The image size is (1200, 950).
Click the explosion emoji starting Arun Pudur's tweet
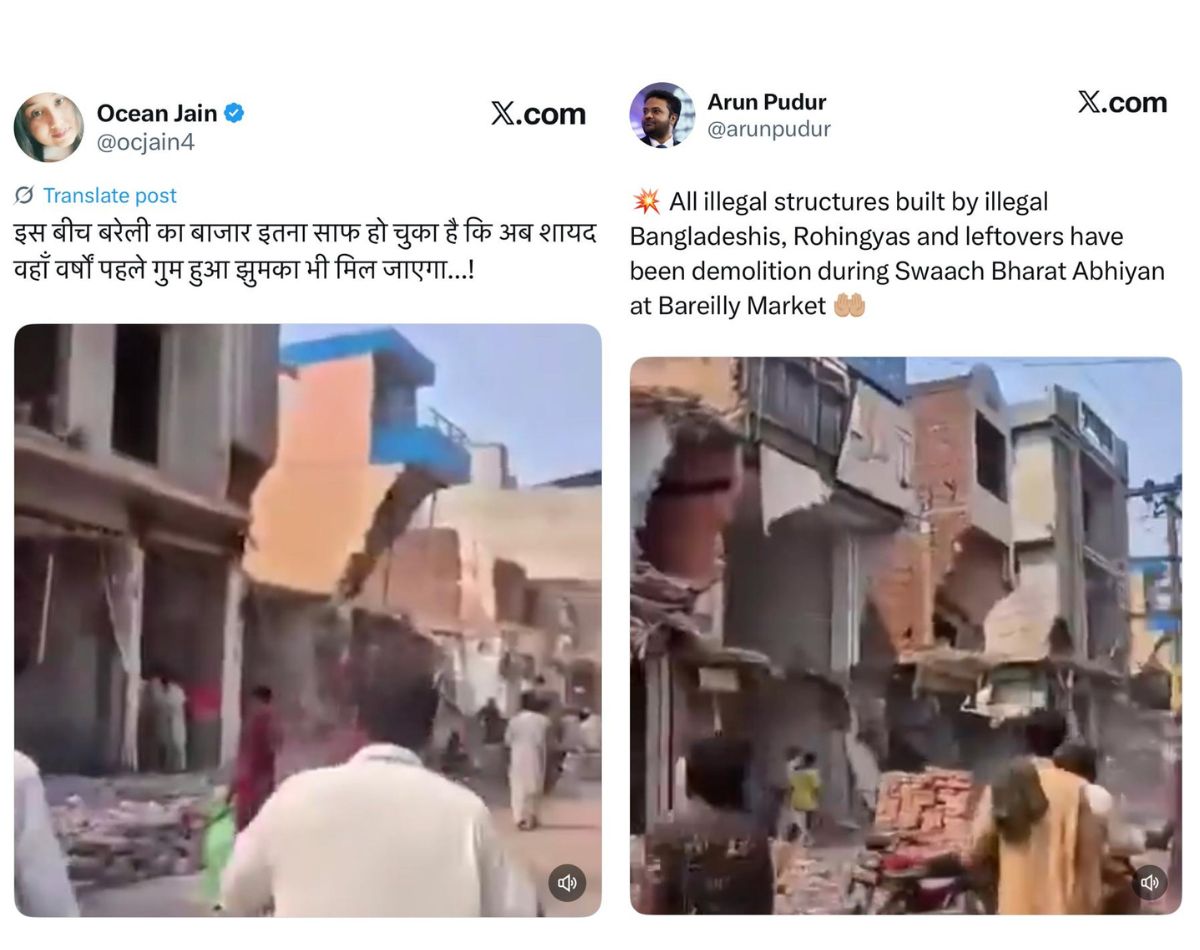click(646, 202)
